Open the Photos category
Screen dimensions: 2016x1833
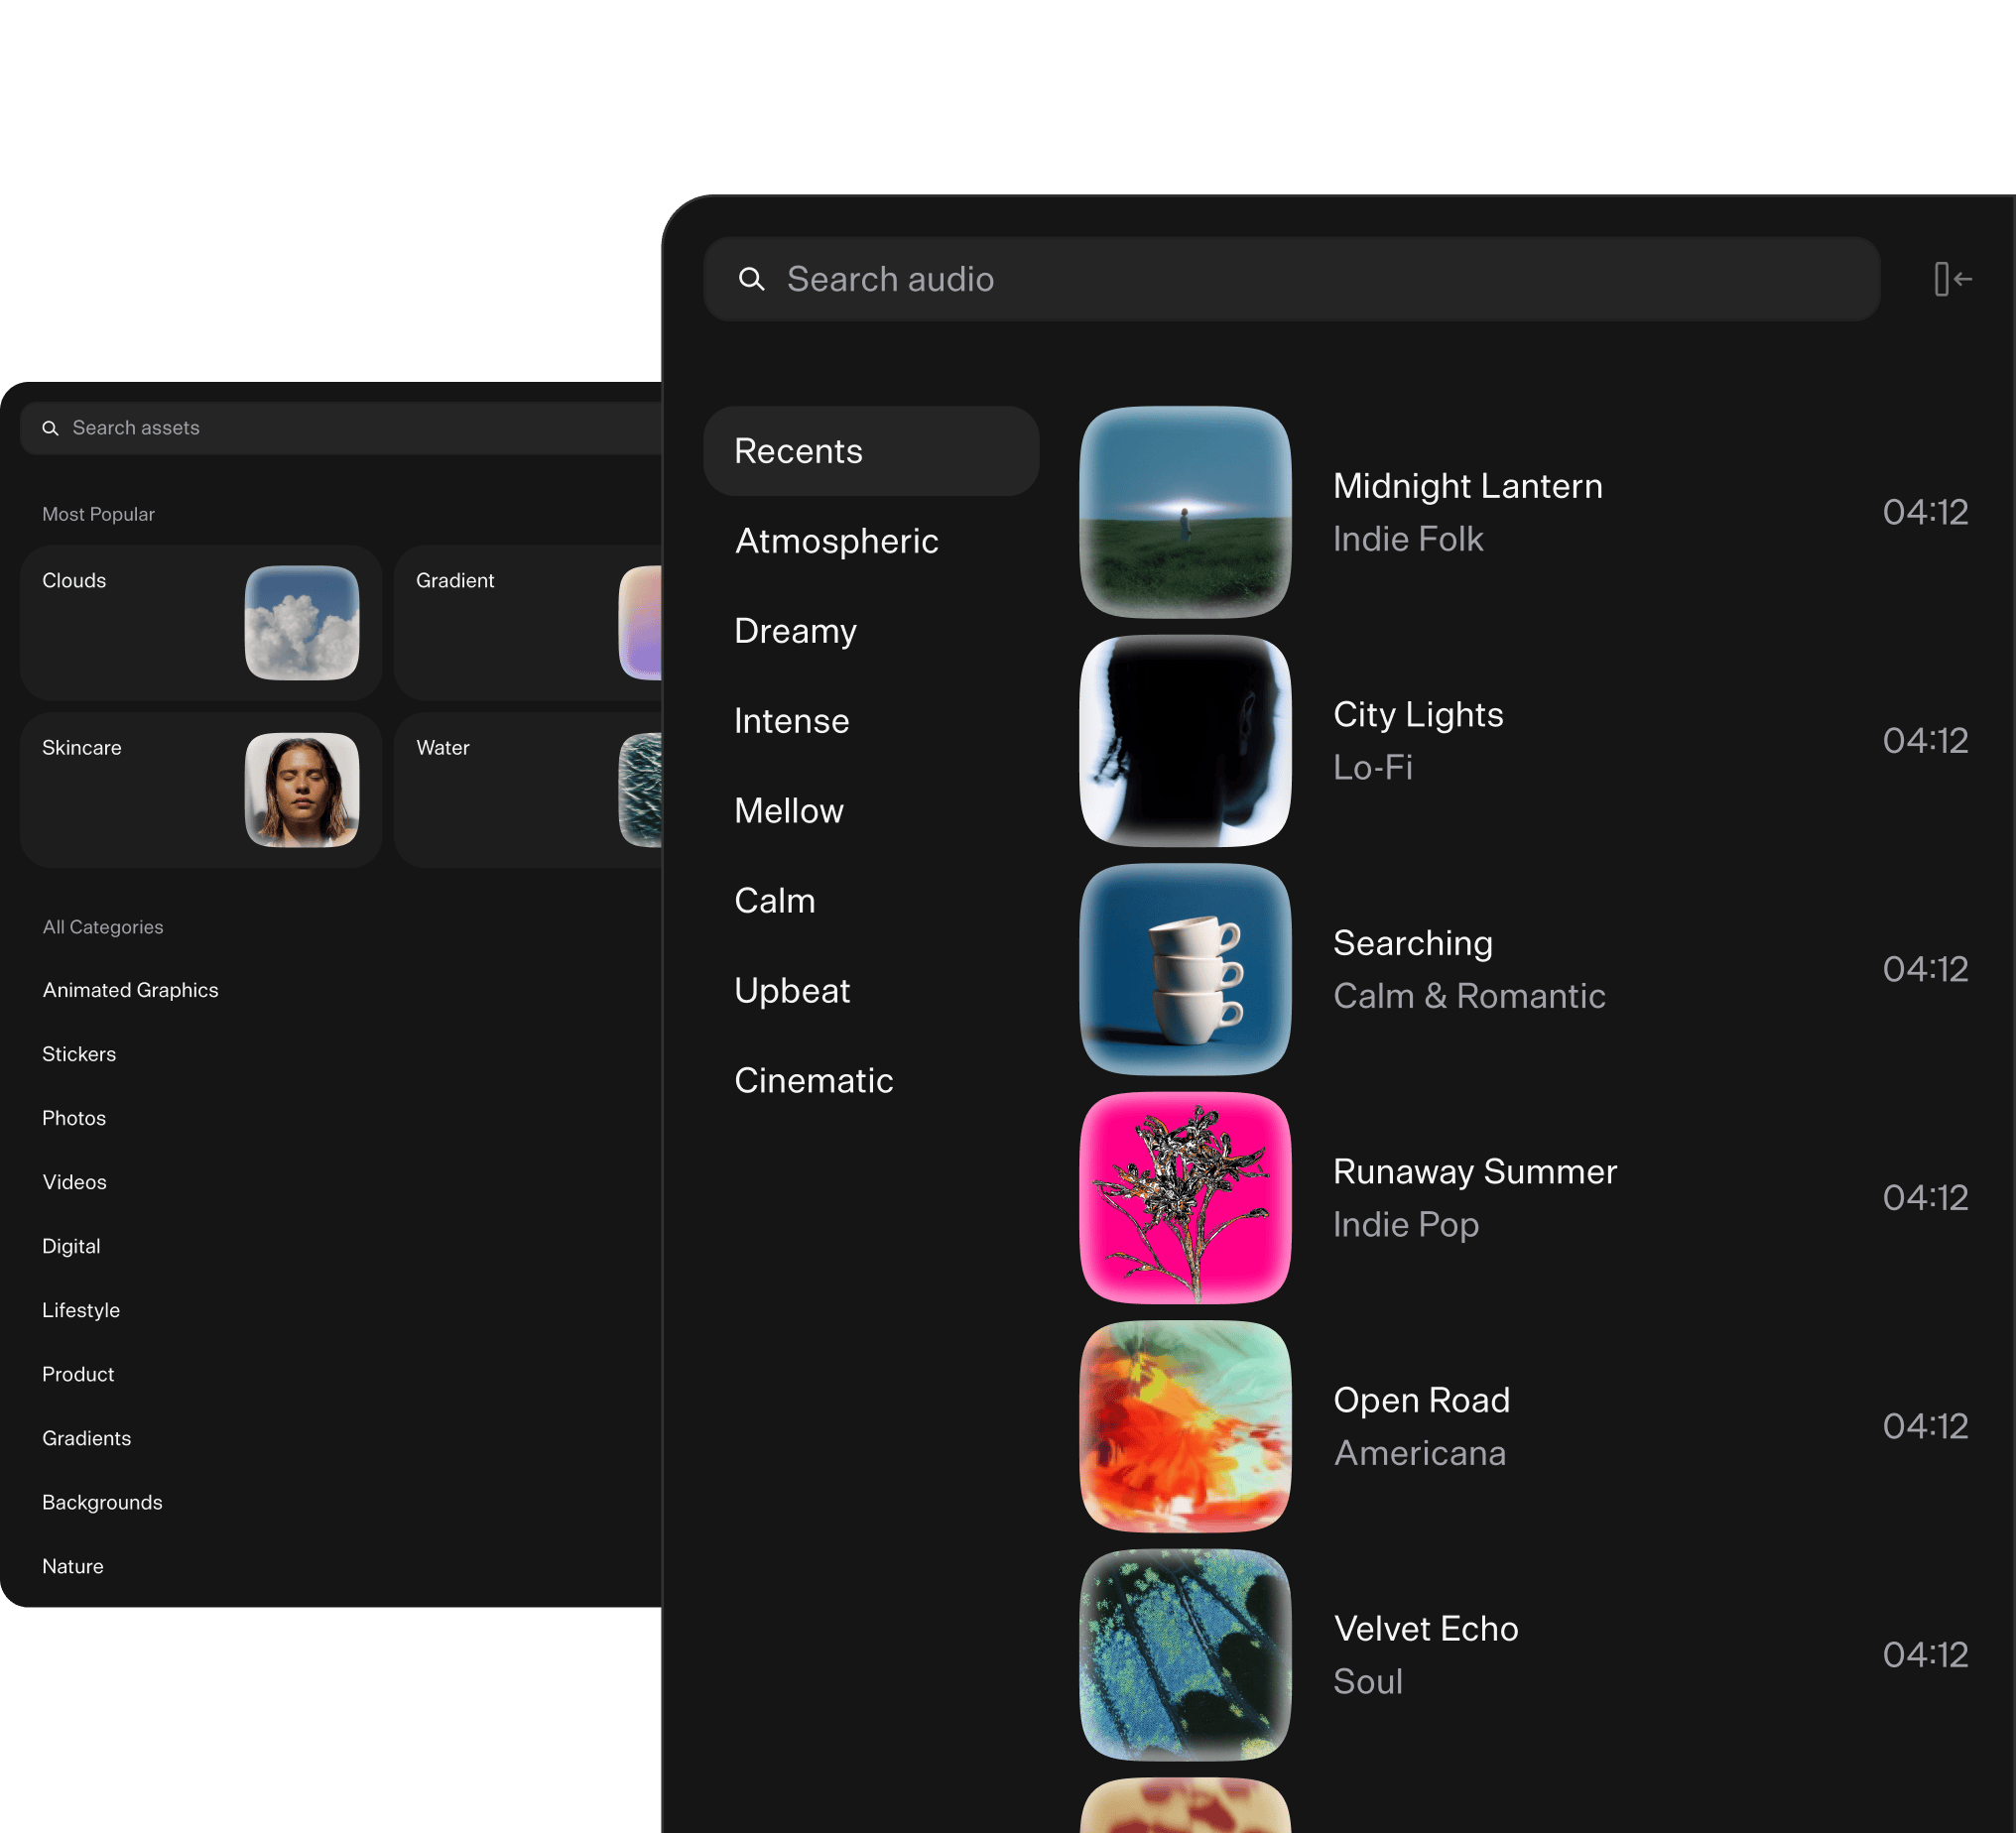(74, 1118)
